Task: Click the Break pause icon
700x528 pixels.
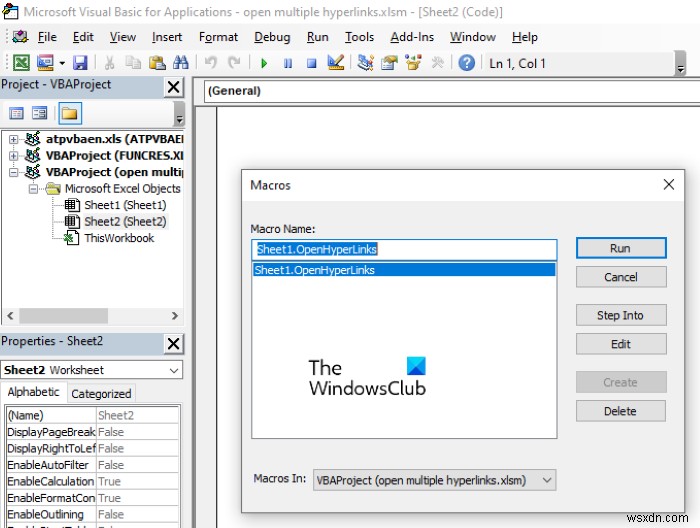Action: (288, 63)
